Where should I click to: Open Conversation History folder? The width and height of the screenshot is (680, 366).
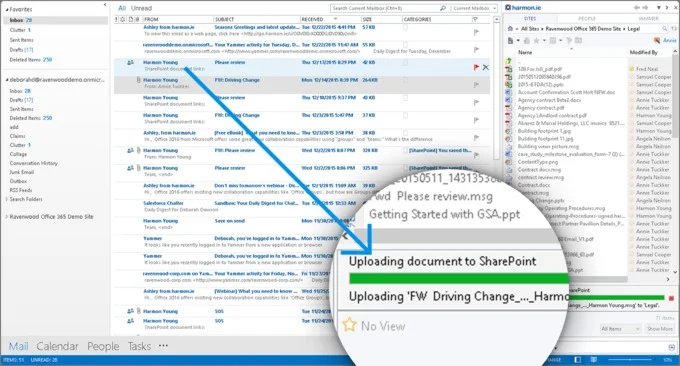click(33, 163)
